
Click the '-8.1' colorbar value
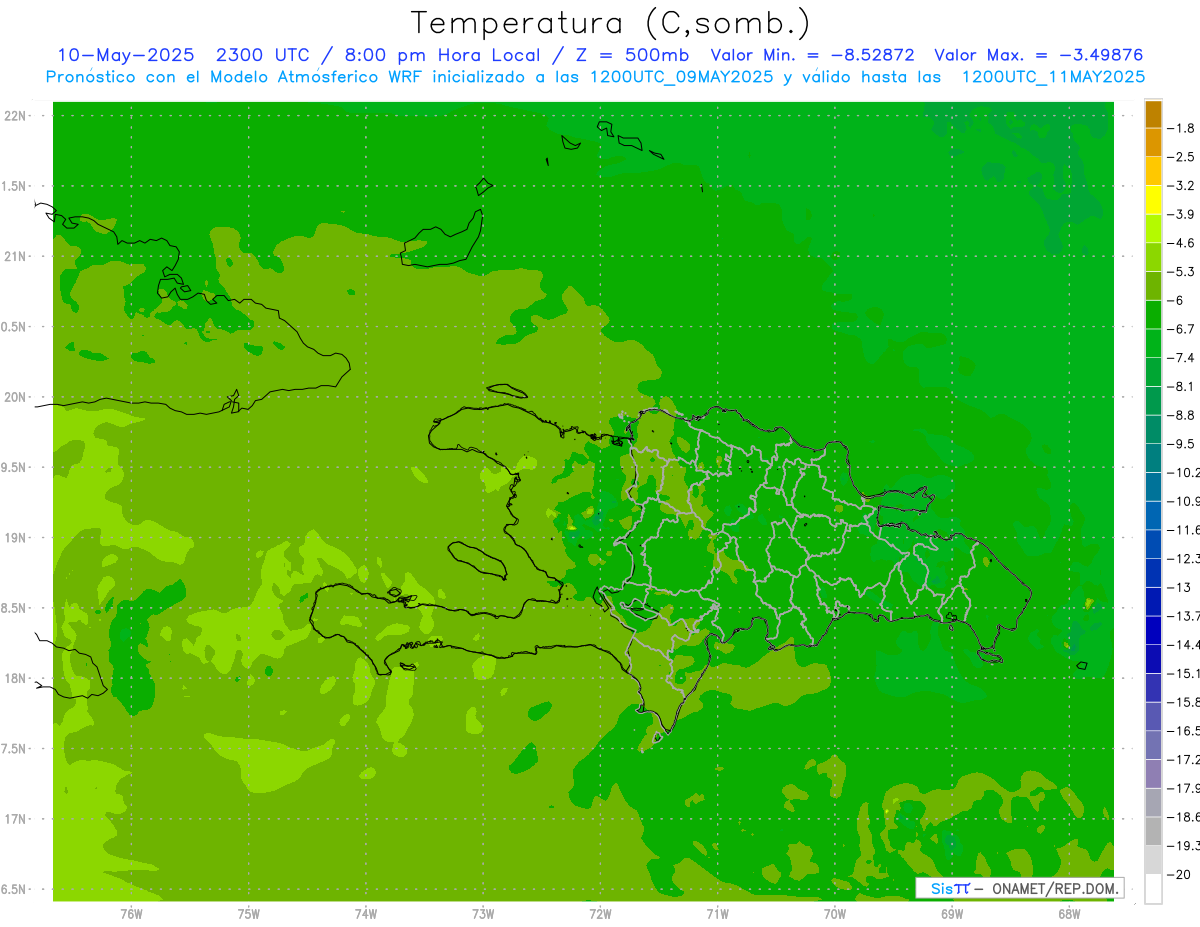pyautogui.click(x=1182, y=386)
